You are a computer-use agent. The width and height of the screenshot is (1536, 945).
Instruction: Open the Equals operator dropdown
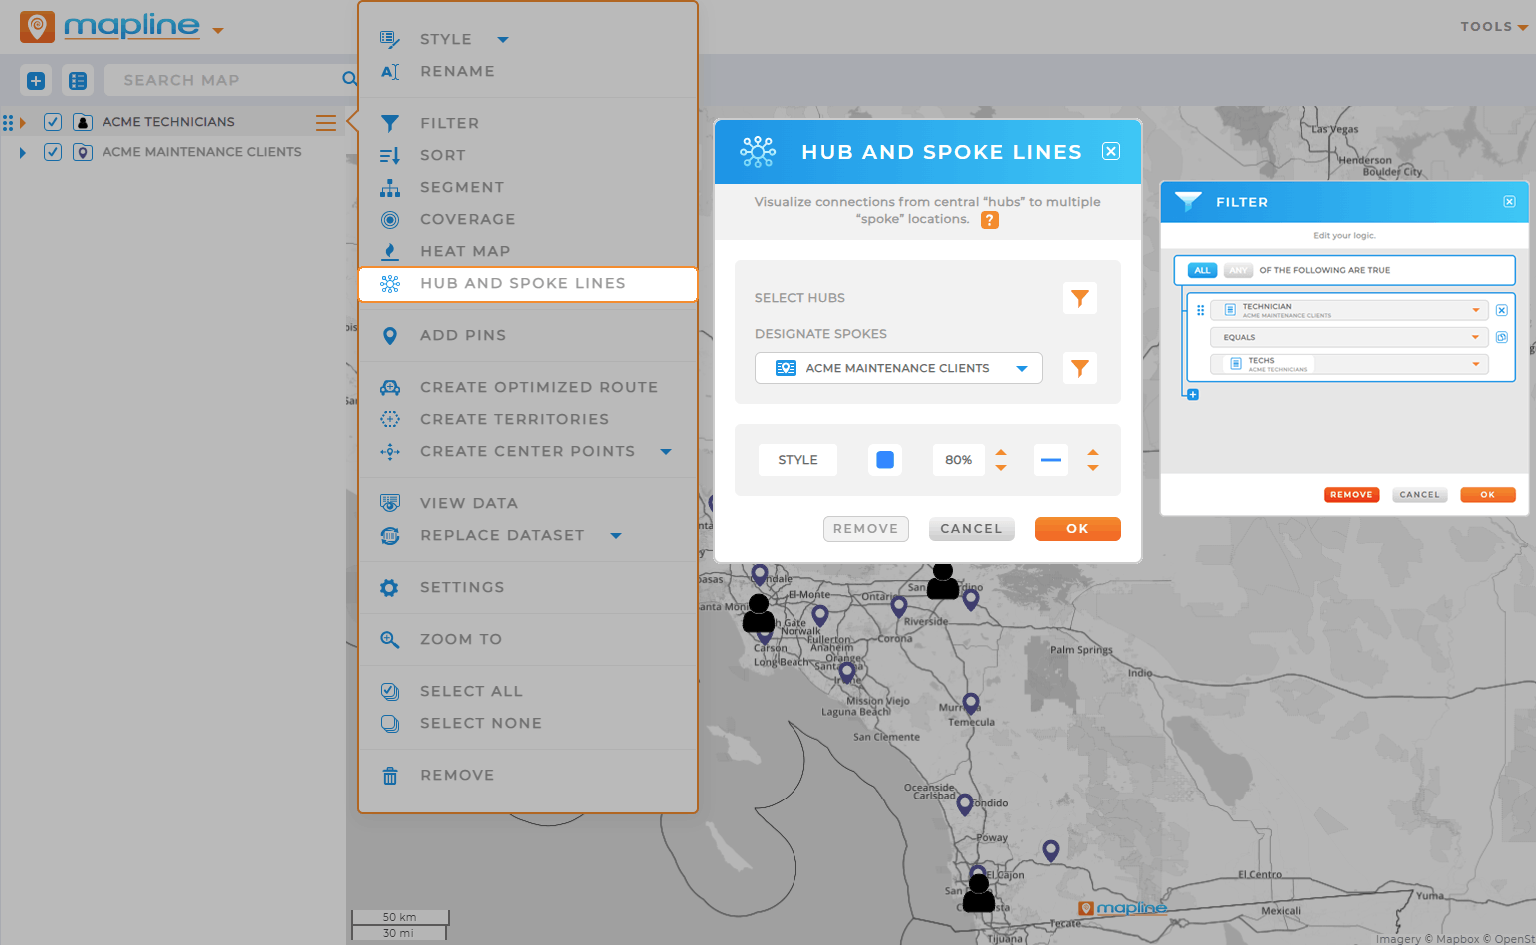1349,337
